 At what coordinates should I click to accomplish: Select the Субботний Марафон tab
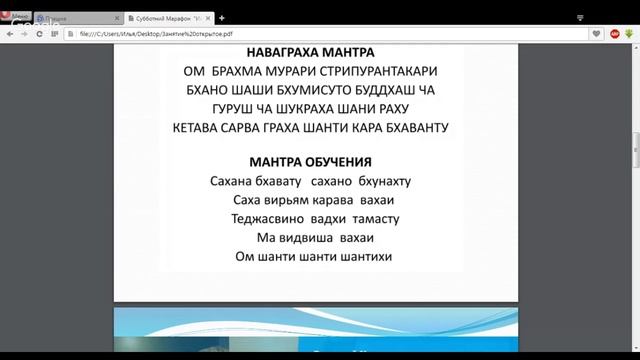[x=169, y=18]
